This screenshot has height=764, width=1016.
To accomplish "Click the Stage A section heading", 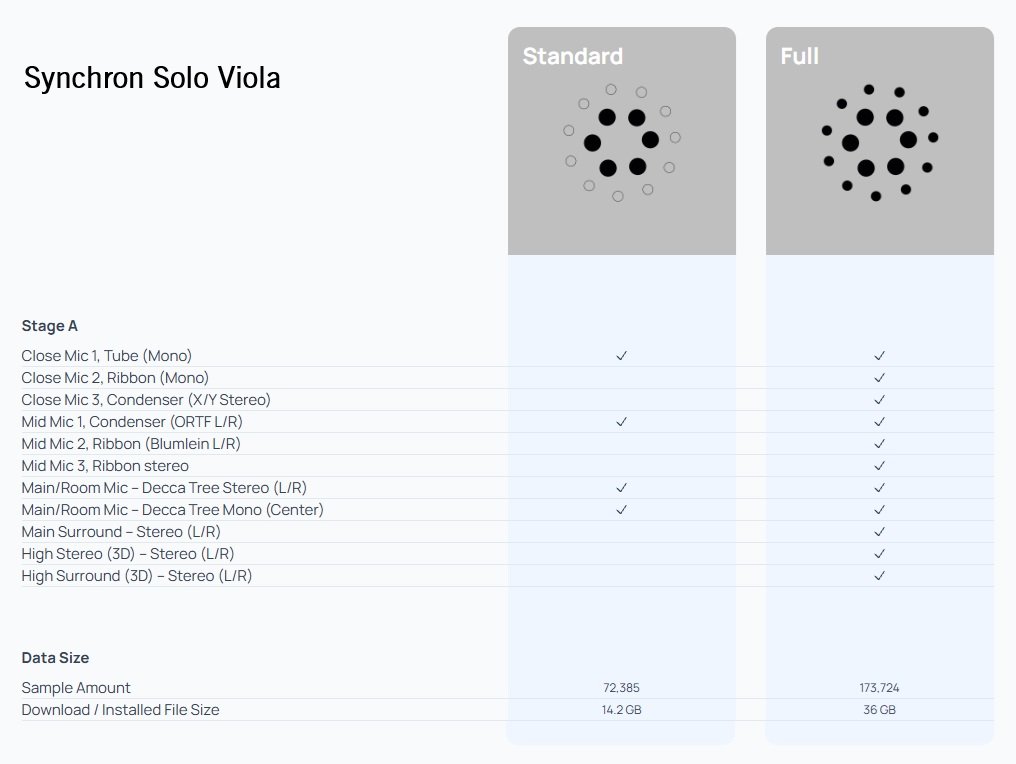I will tap(50, 326).
